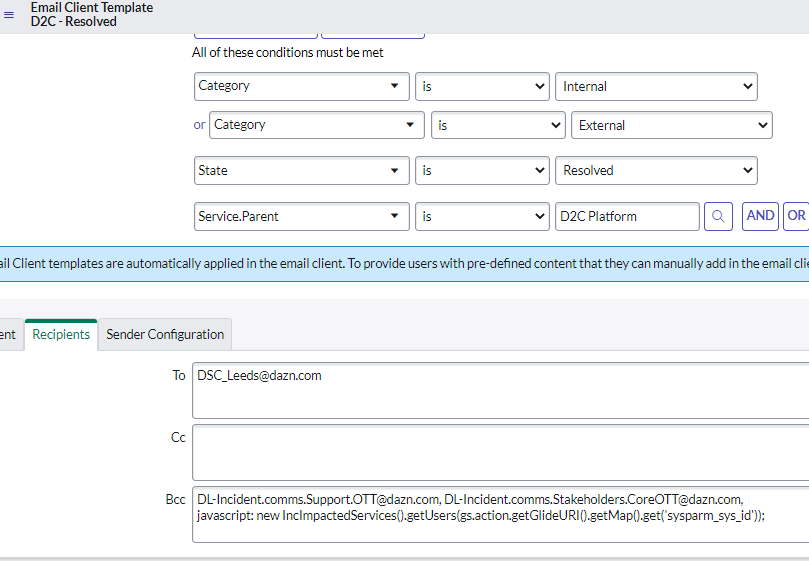Add an OR condition

point(796,216)
